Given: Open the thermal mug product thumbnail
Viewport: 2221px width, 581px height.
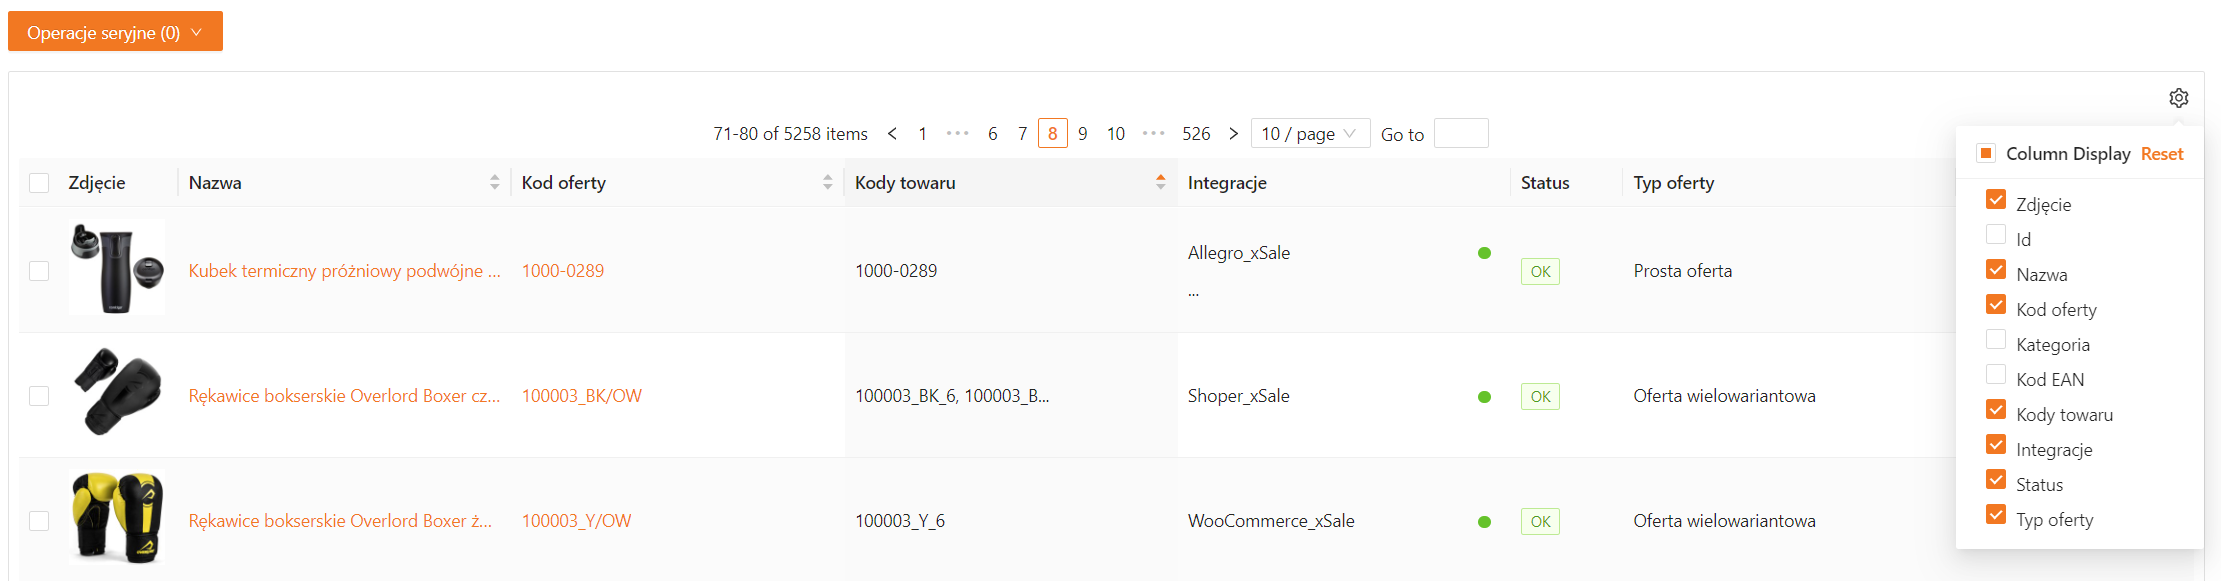Looking at the screenshot, I should click(x=117, y=268).
